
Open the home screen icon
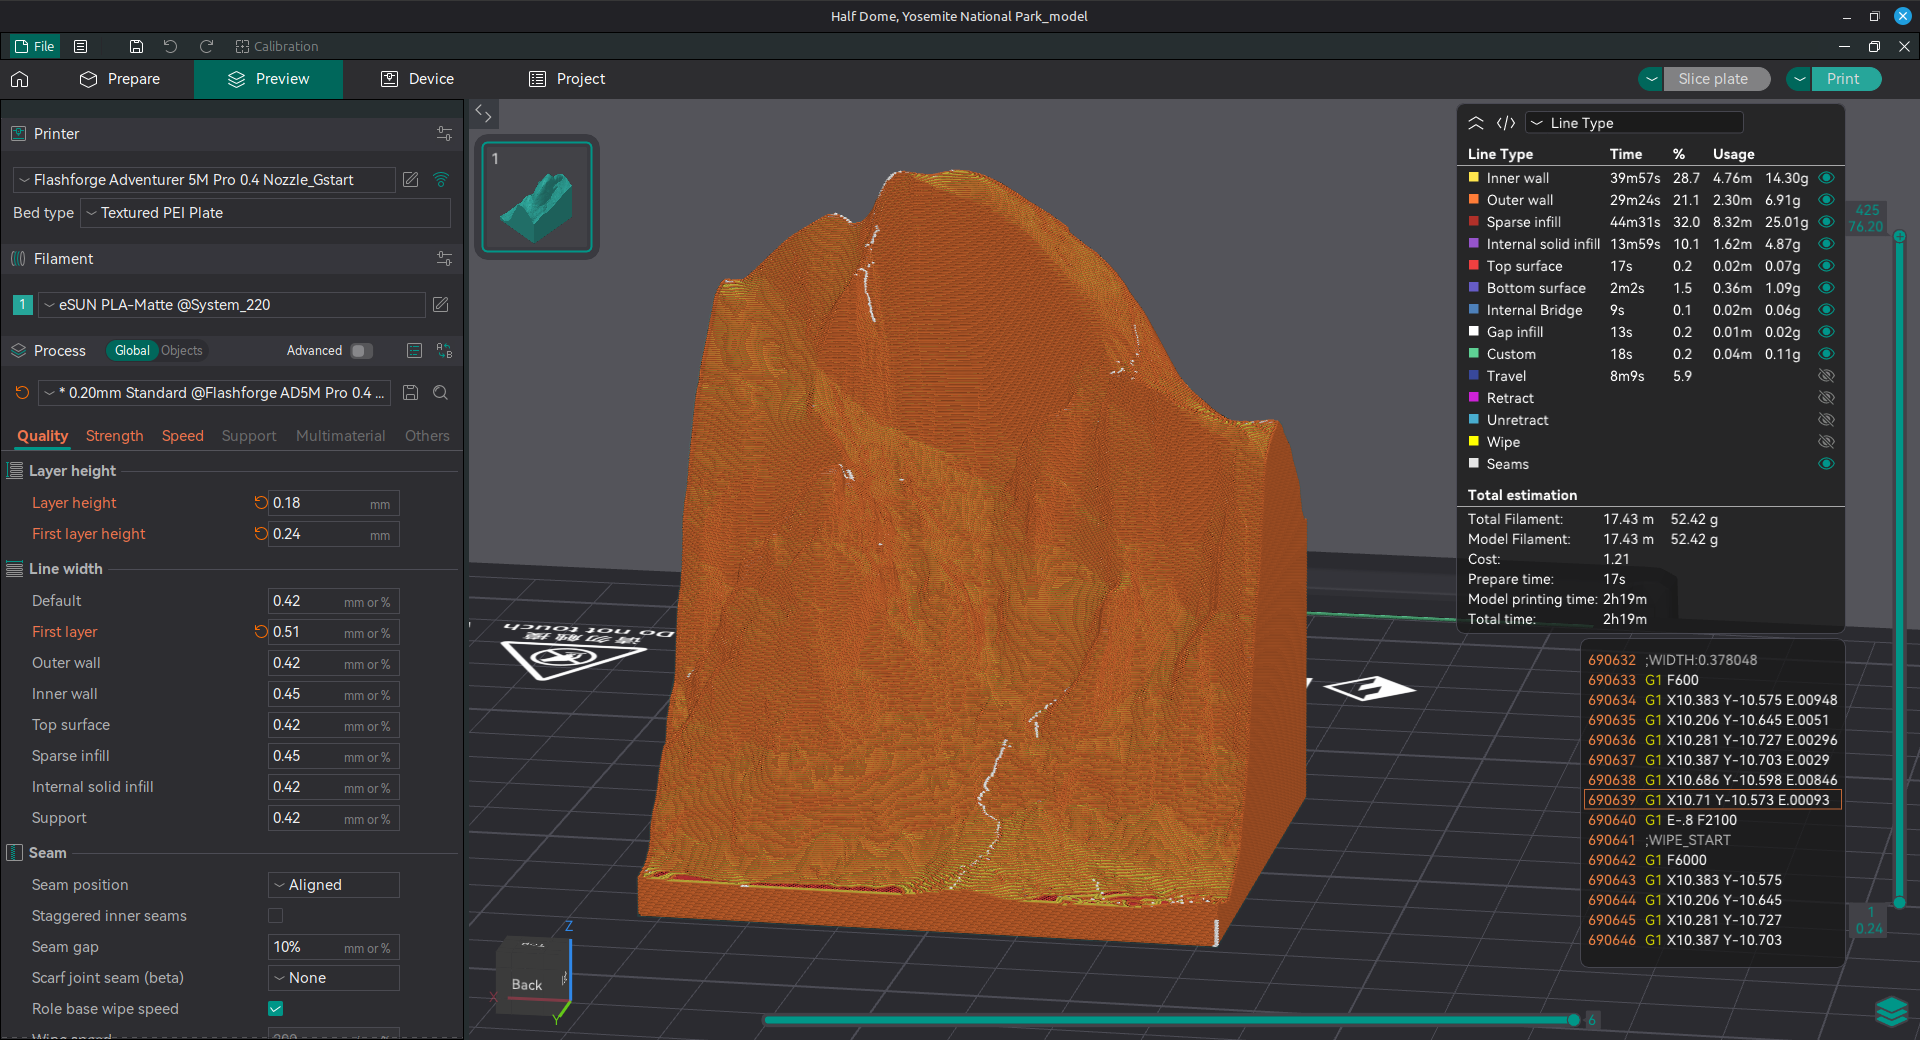(x=20, y=79)
